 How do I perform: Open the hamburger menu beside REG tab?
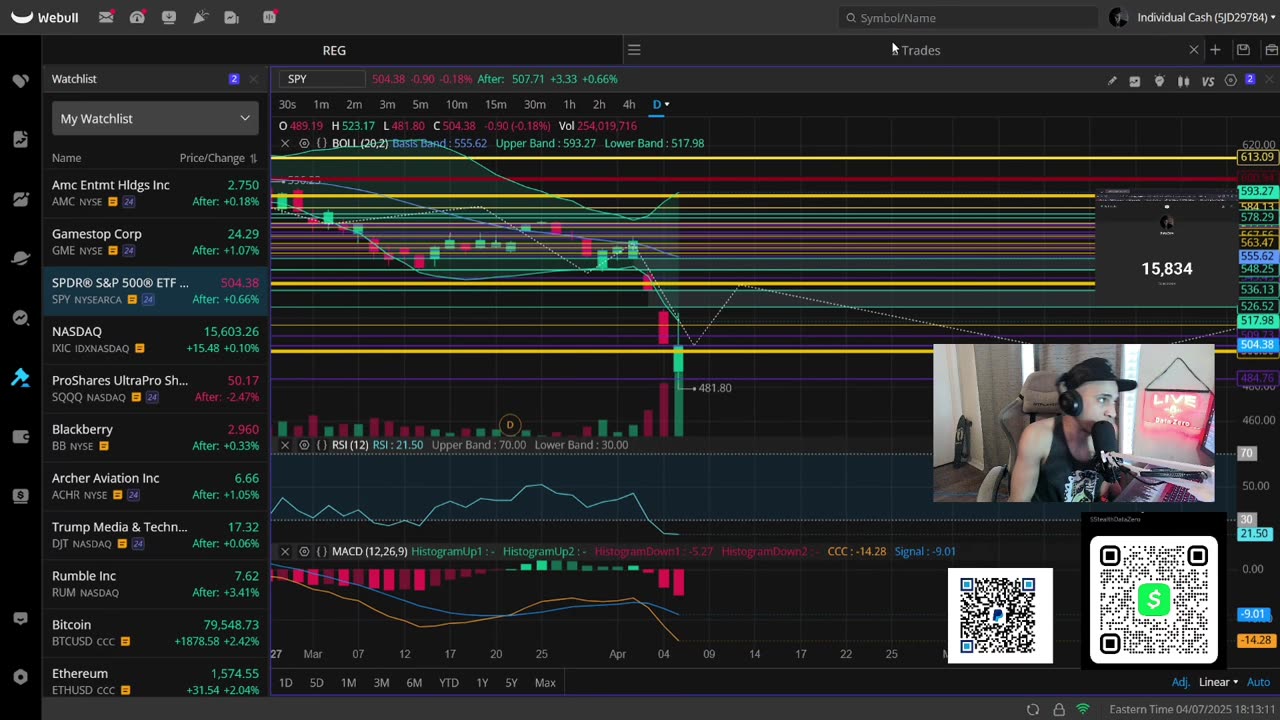pos(634,50)
